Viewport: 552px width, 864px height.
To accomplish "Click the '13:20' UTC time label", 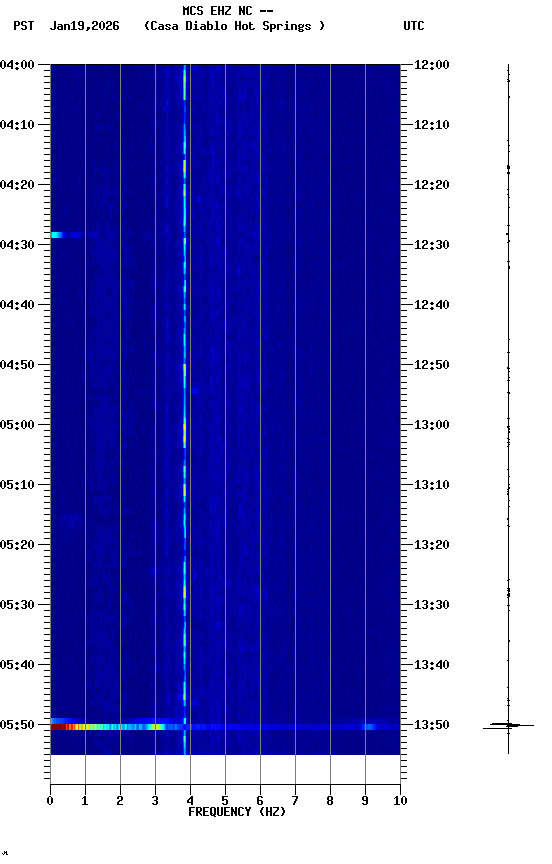I will [432, 545].
